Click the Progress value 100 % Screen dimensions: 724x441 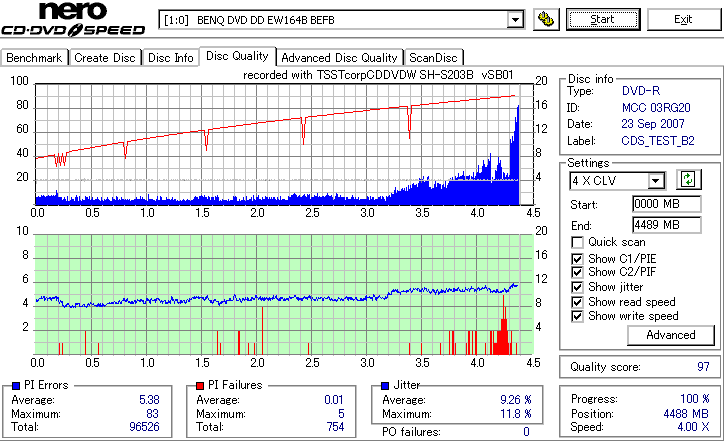tap(695, 399)
